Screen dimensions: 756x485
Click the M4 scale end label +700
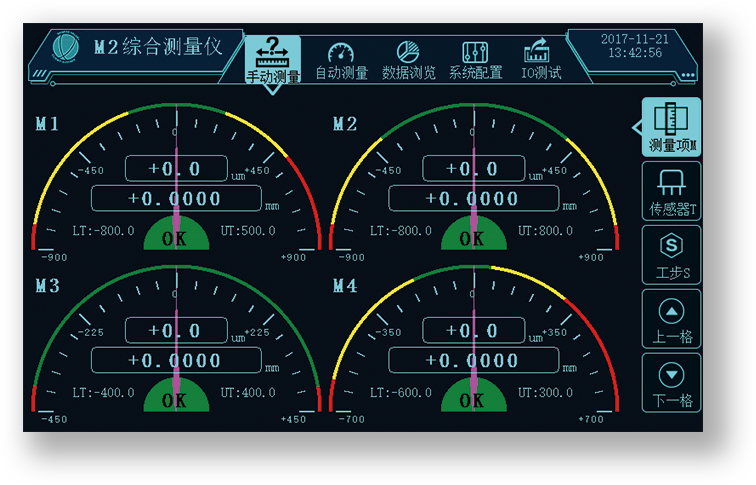pyautogui.click(x=591, y=419)
